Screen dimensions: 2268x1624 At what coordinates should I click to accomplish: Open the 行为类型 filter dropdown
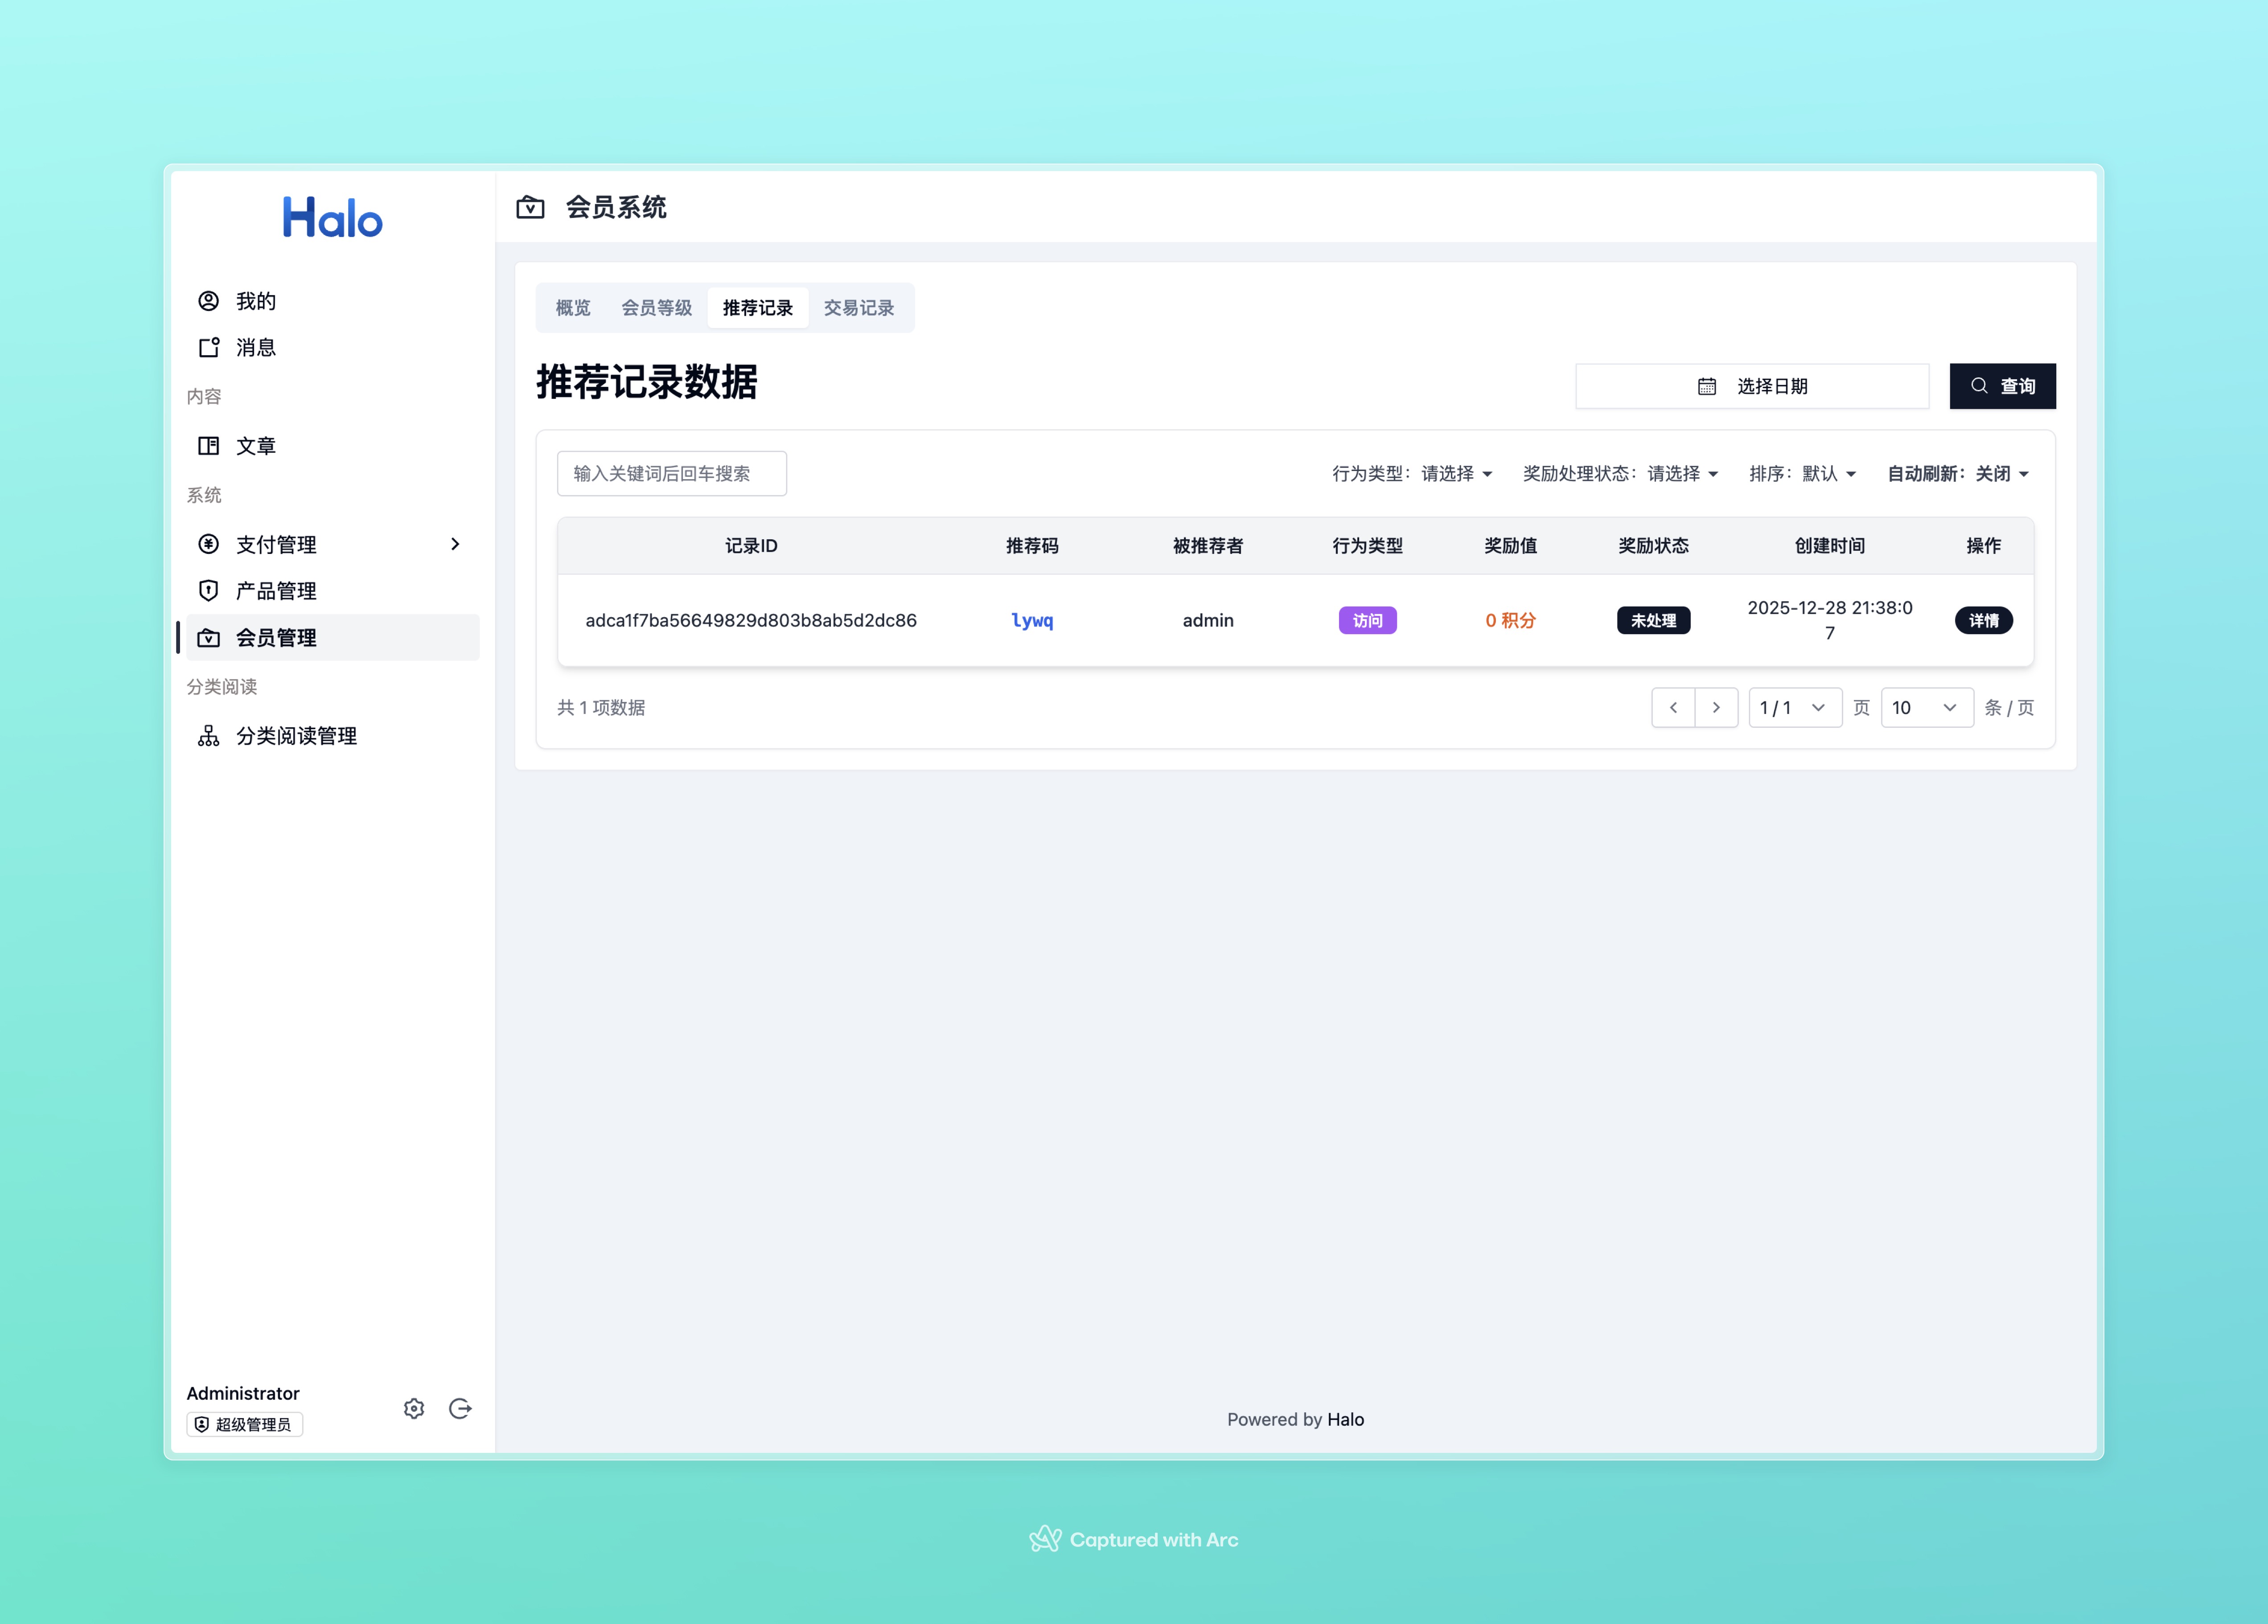1412,474
